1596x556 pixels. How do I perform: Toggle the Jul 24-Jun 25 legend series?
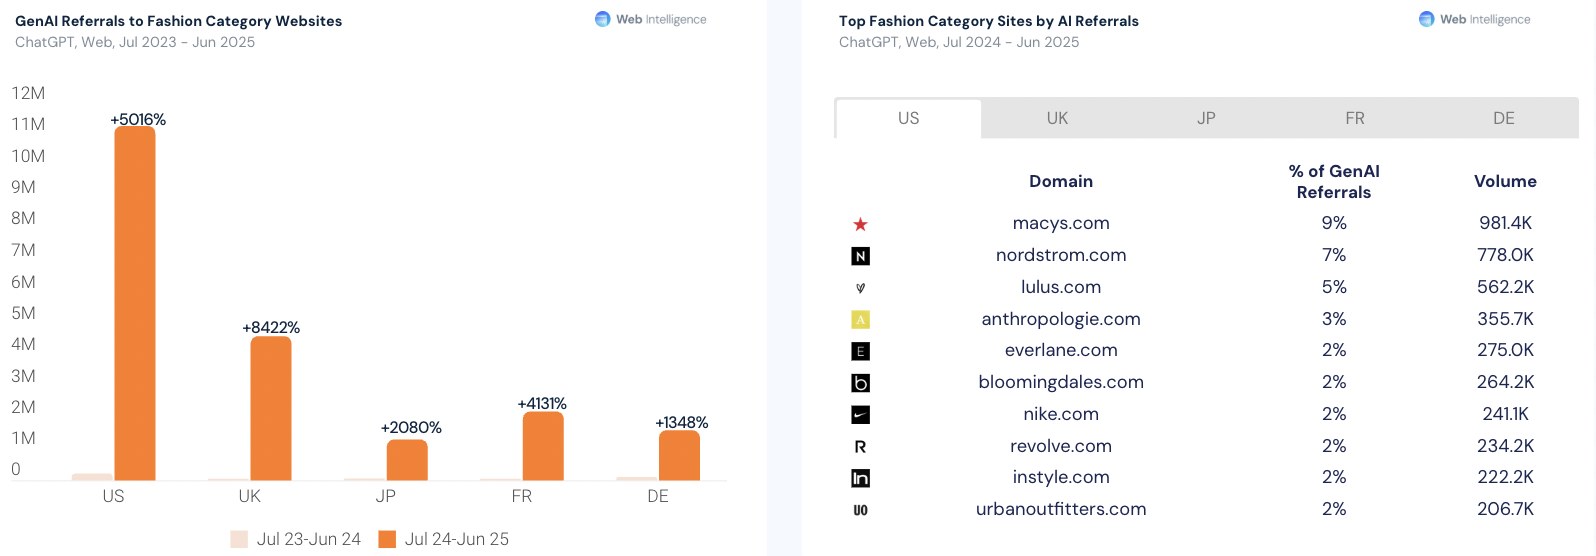(x=444, y=539)
